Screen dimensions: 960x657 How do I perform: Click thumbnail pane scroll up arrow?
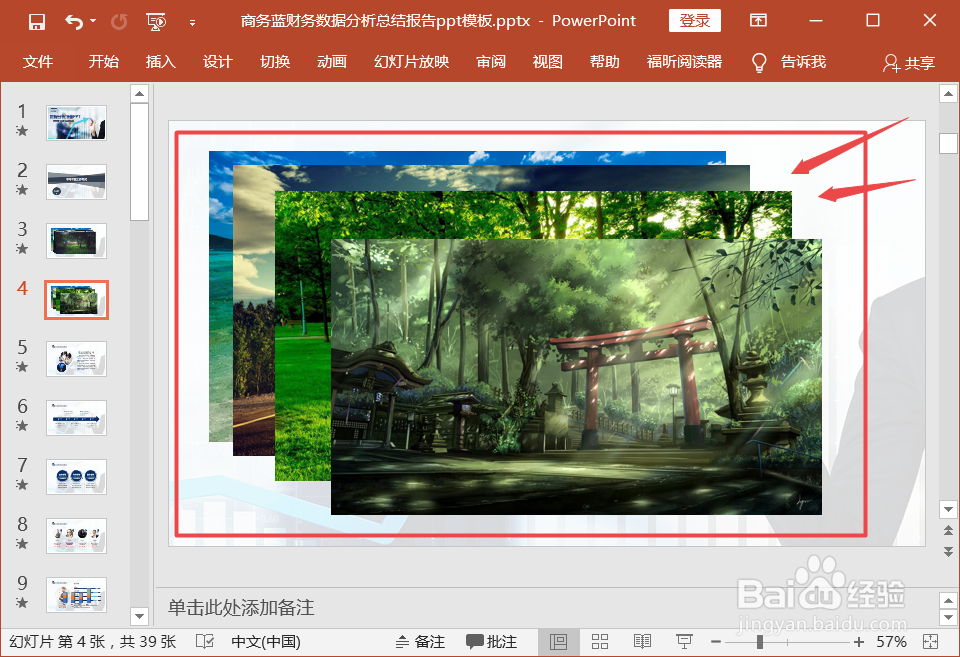point(140,94)
